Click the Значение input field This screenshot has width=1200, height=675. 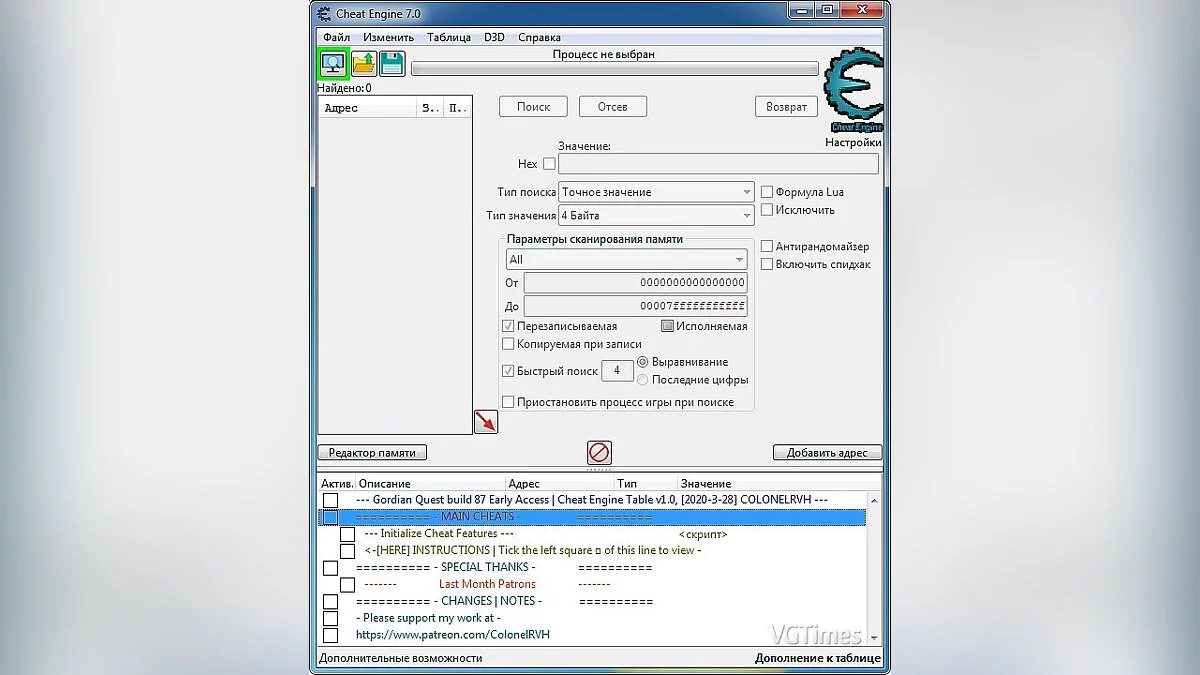pos(718,164)
